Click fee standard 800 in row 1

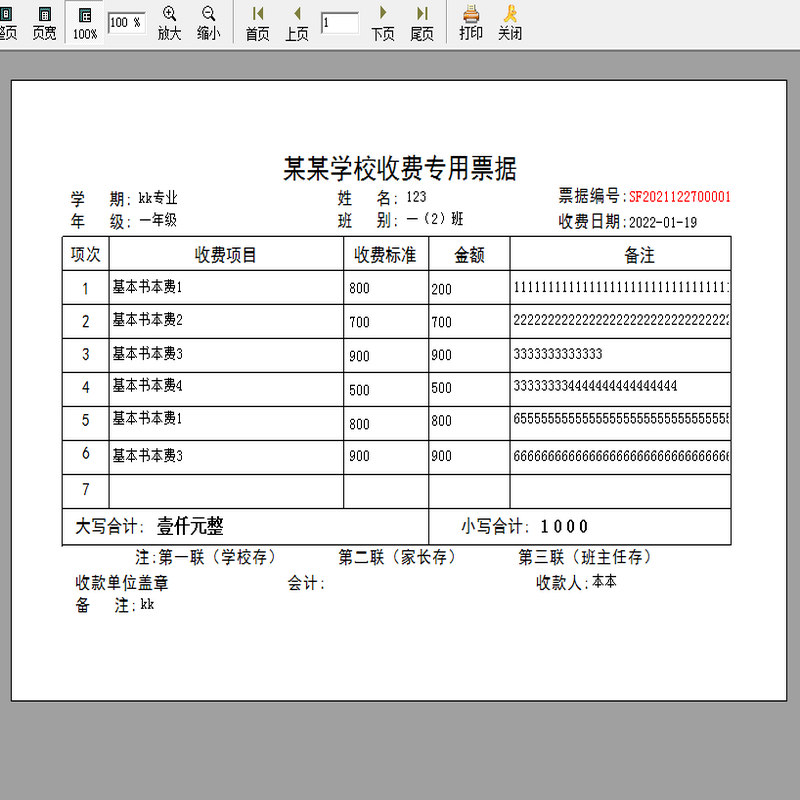point(359,288)
